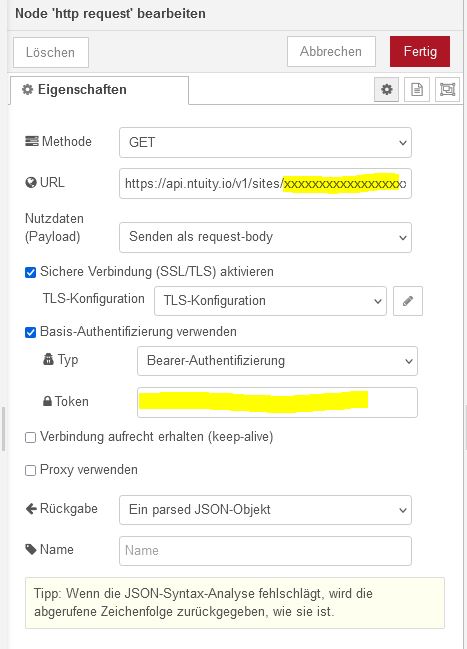Click the globe icon beside URL
Viewport: 467px width, 649px height.
[31, 183]
